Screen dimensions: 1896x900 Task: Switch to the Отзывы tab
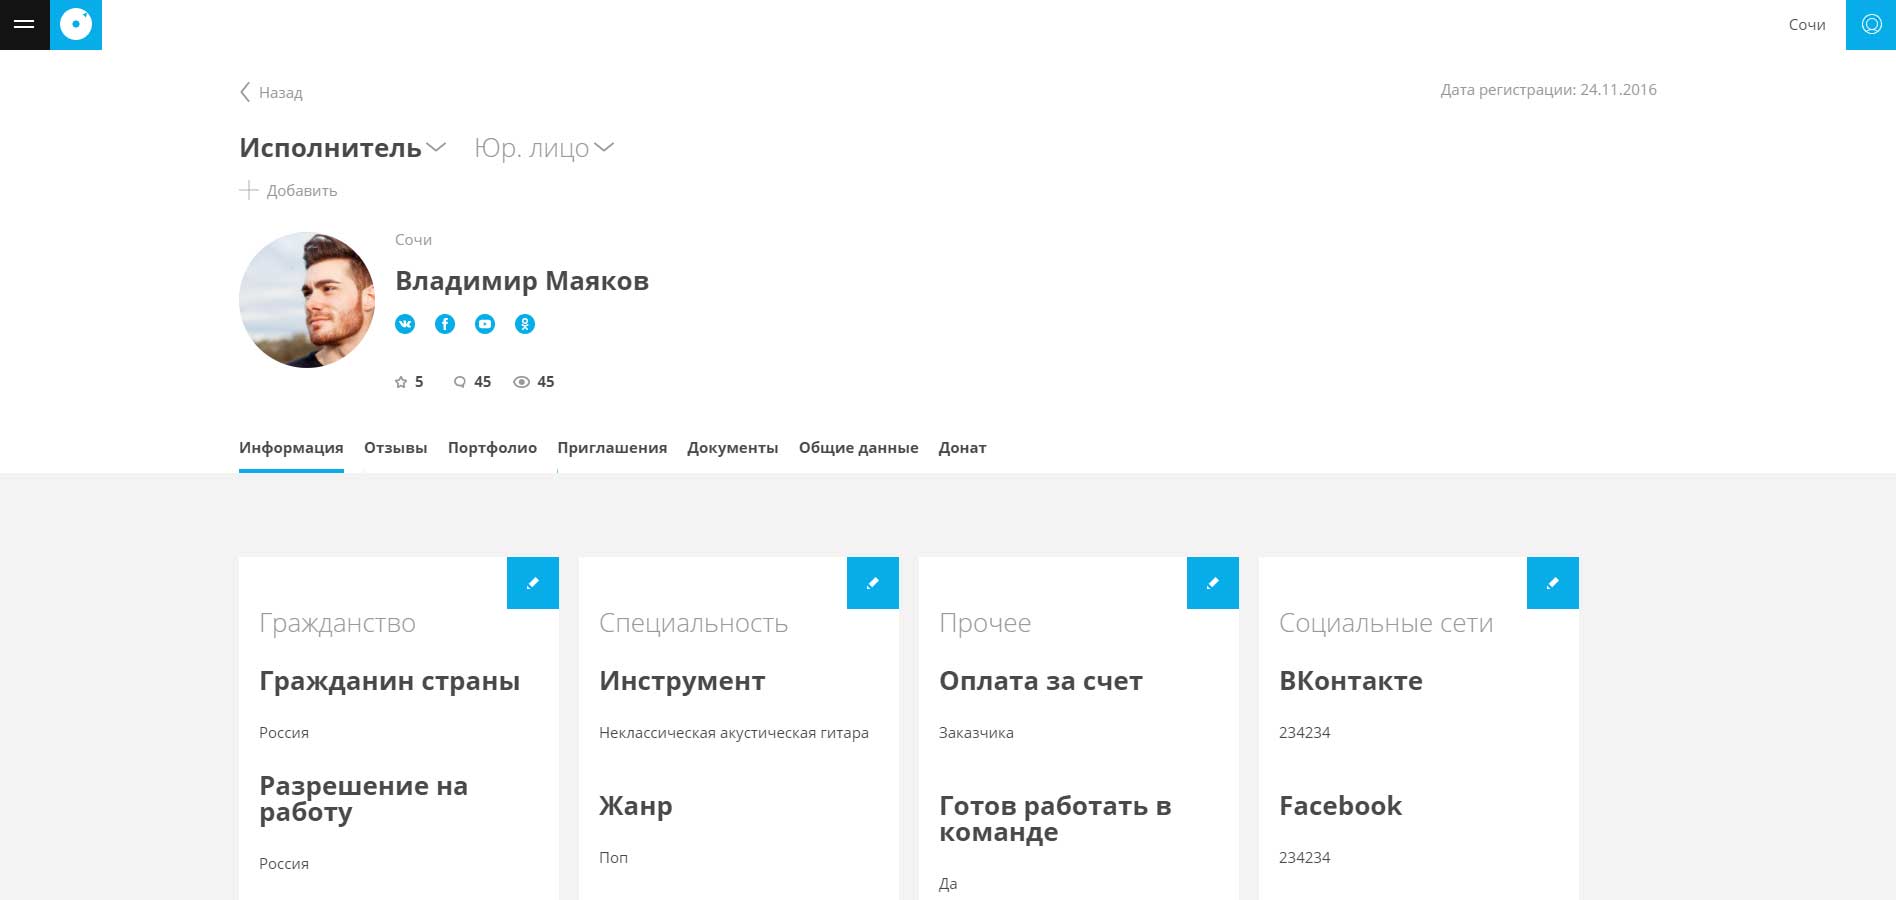click(x=395, y=448)
